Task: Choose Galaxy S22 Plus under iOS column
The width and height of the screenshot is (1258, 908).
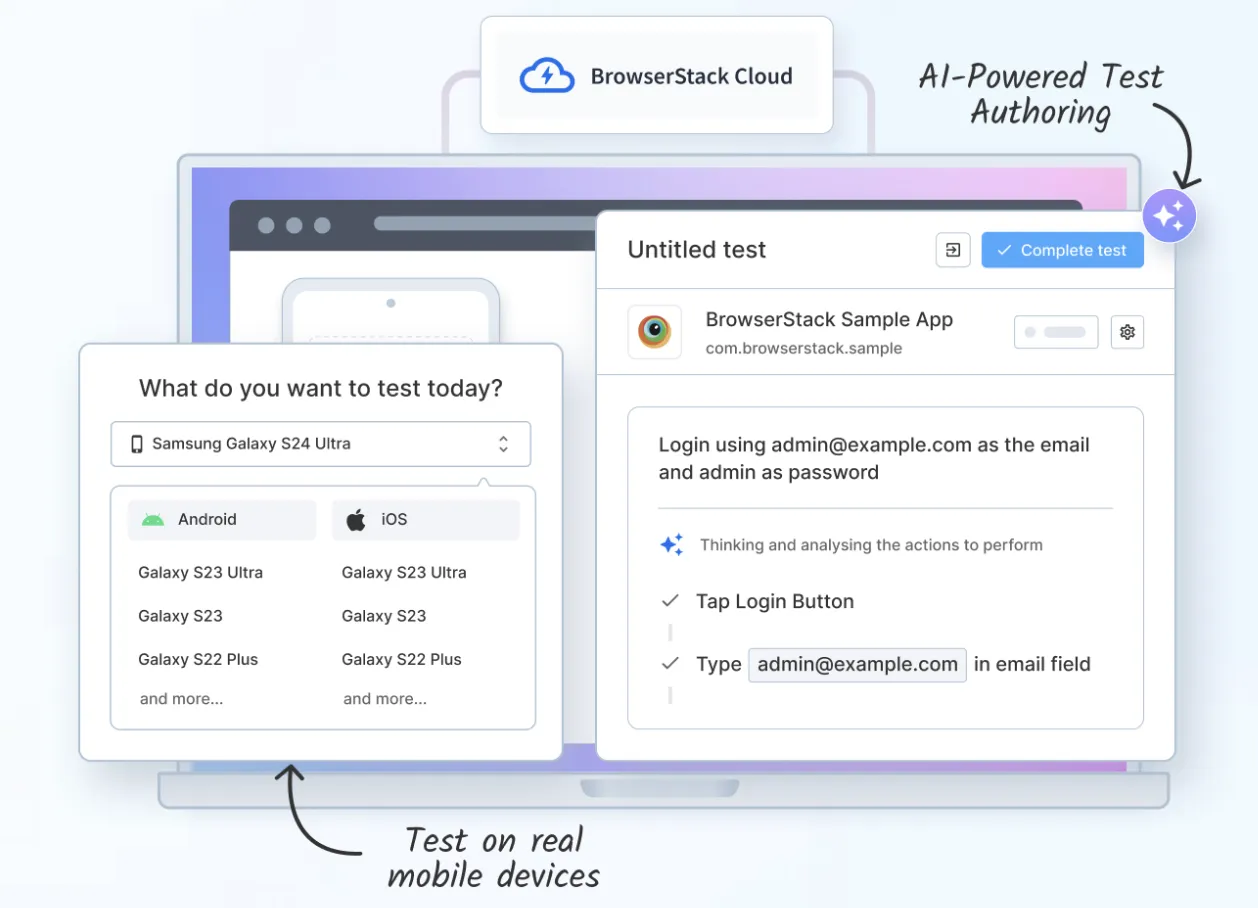Action: pos(402,659)
